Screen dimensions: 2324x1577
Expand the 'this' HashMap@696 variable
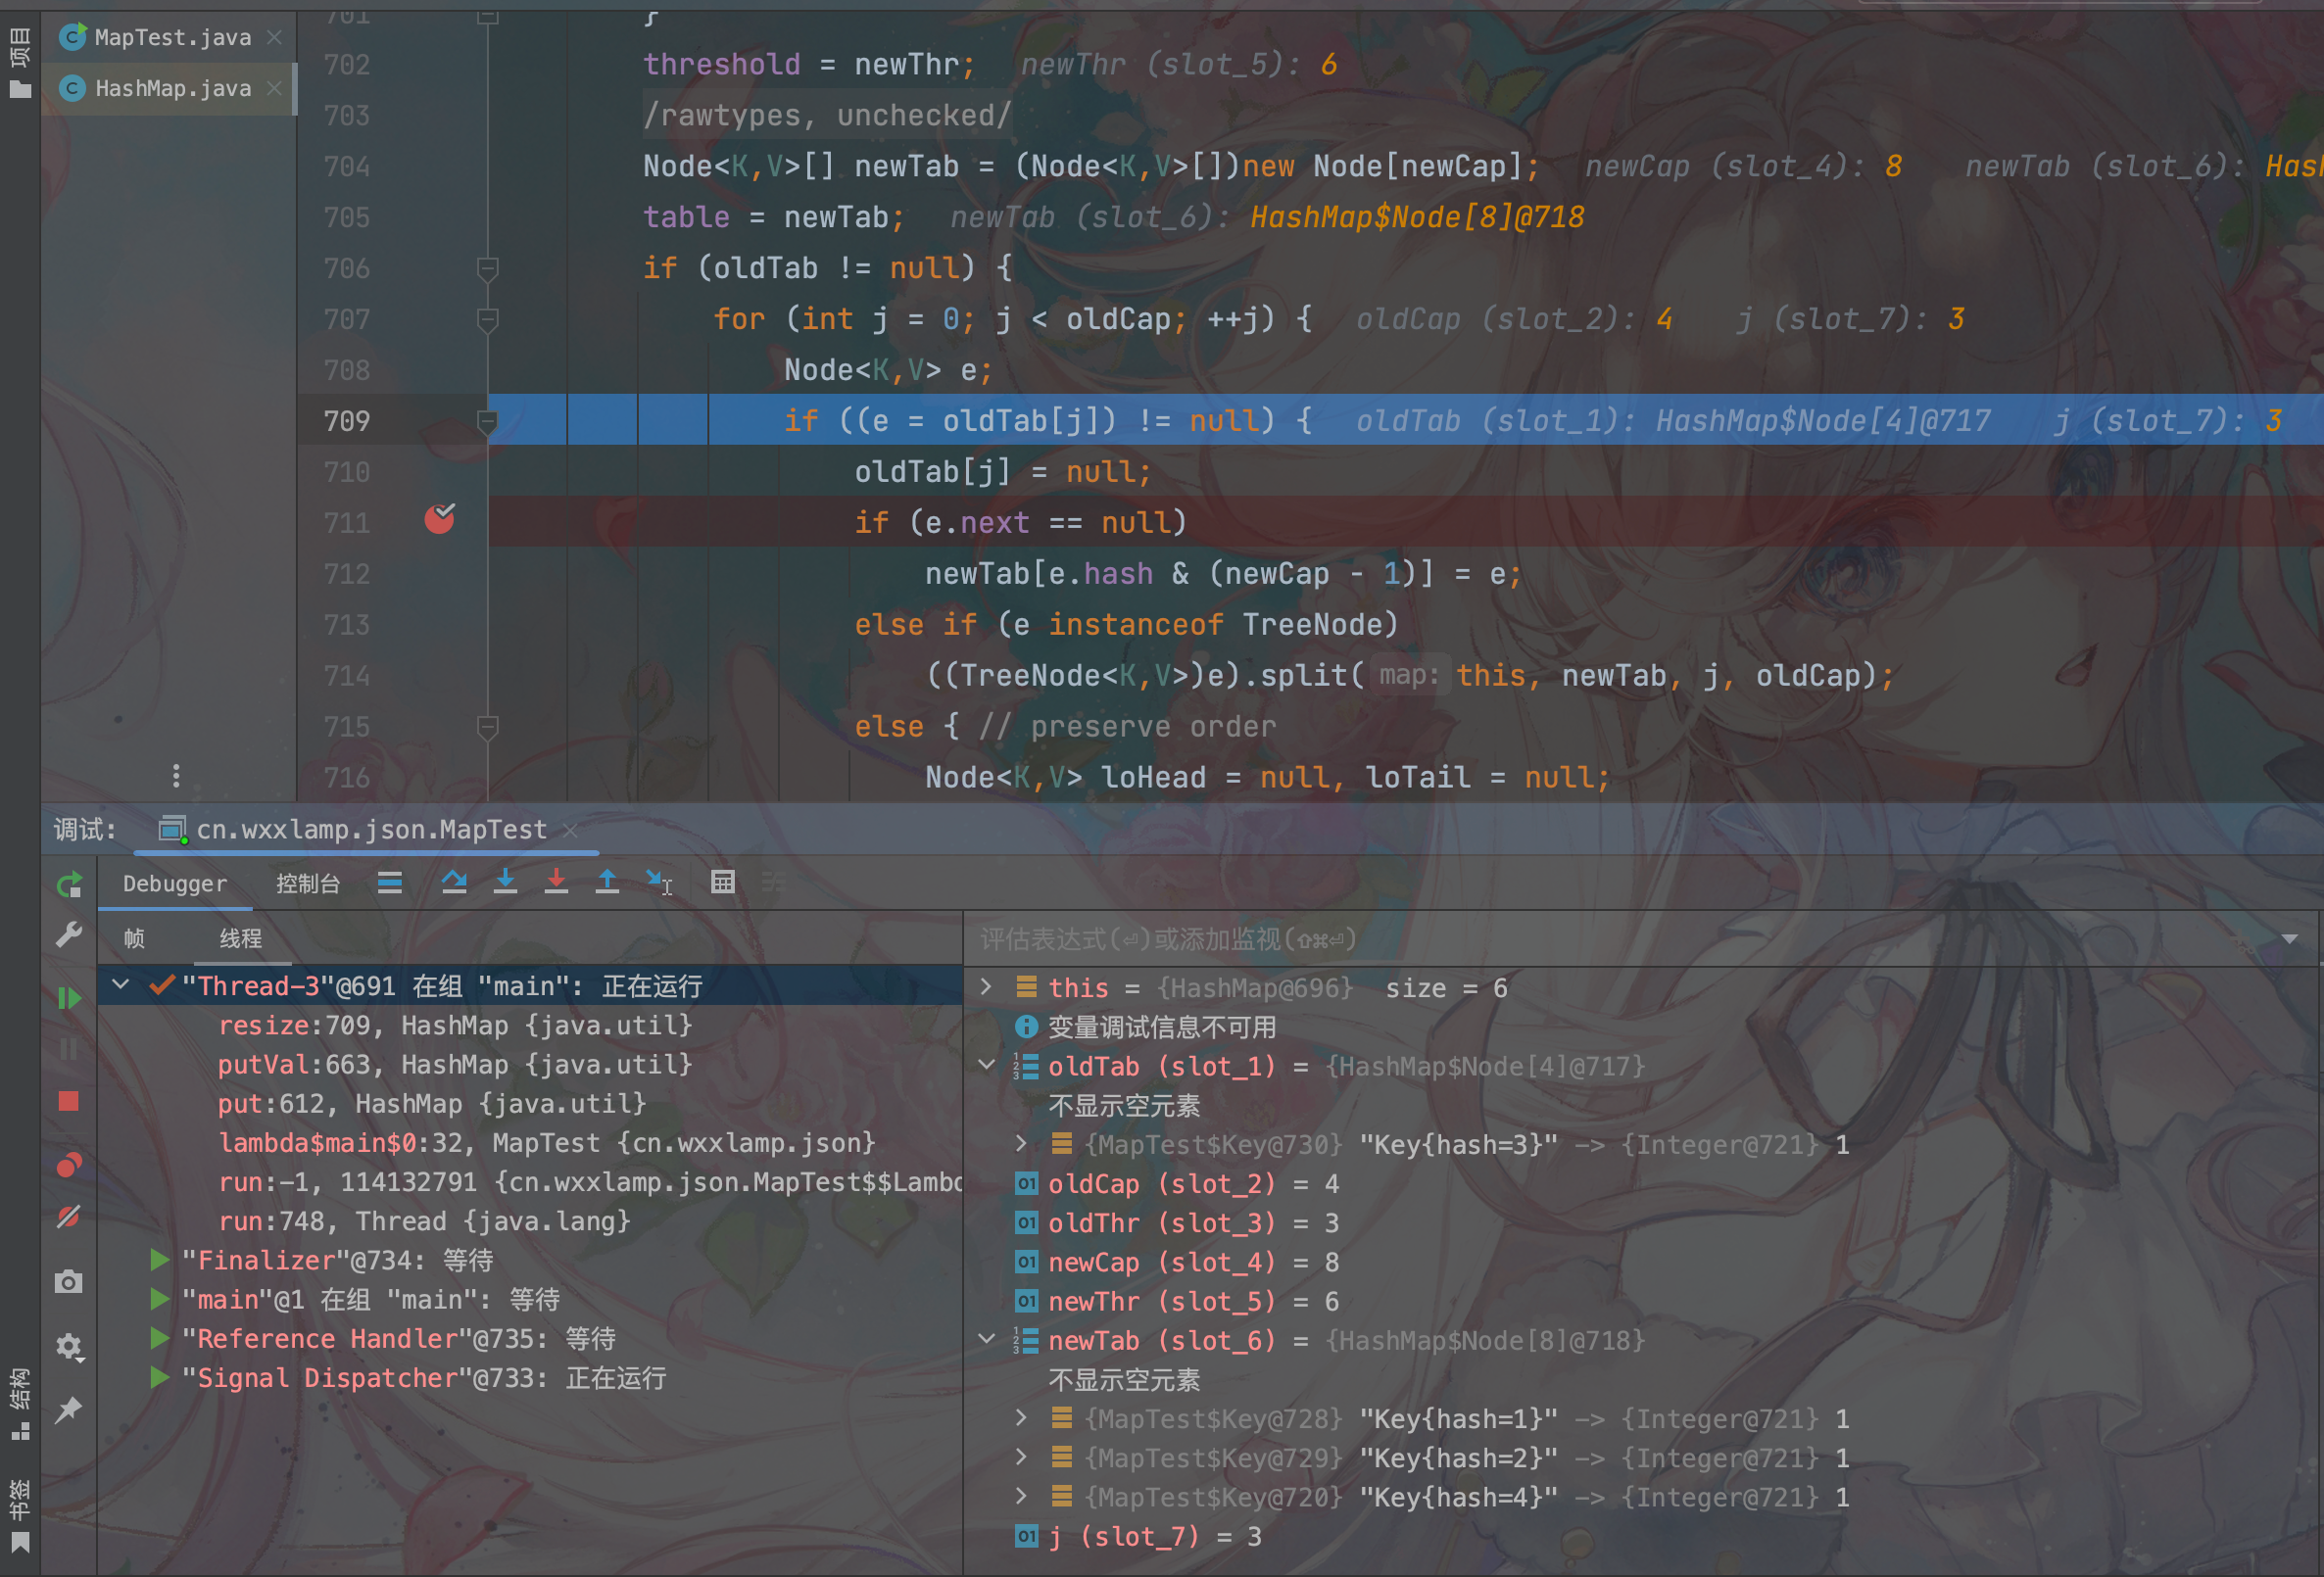point(986,987)
